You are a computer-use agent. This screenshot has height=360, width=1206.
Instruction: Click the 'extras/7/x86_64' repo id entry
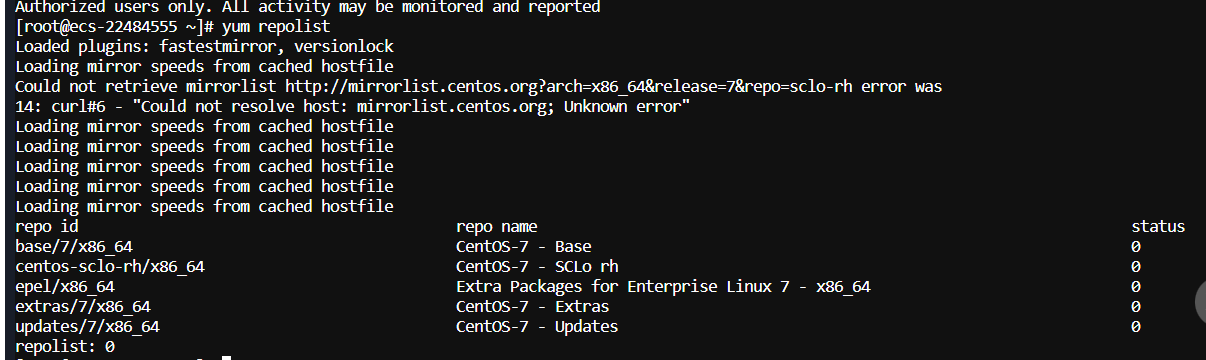pos(83,307)
